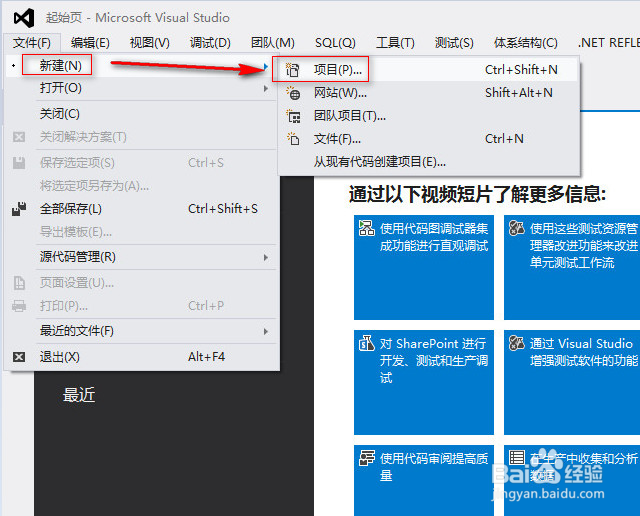Click the production data collection tile icon
Image resolution: width=640 pixels, height=516 pixels.
516,458
